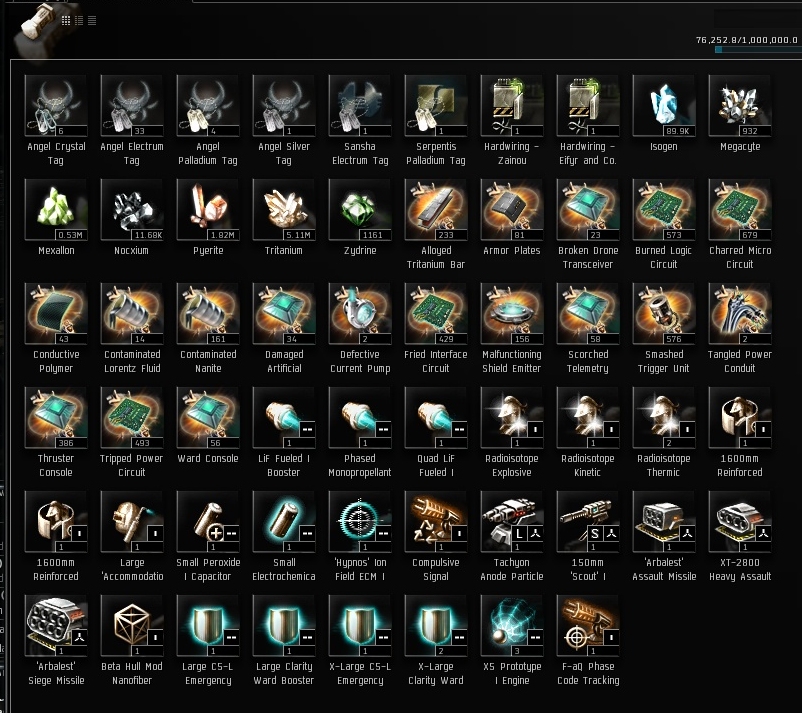802x713 pixels.
Task: Select the Pyerite mineral stack
Action: click(x=208, y=210)
